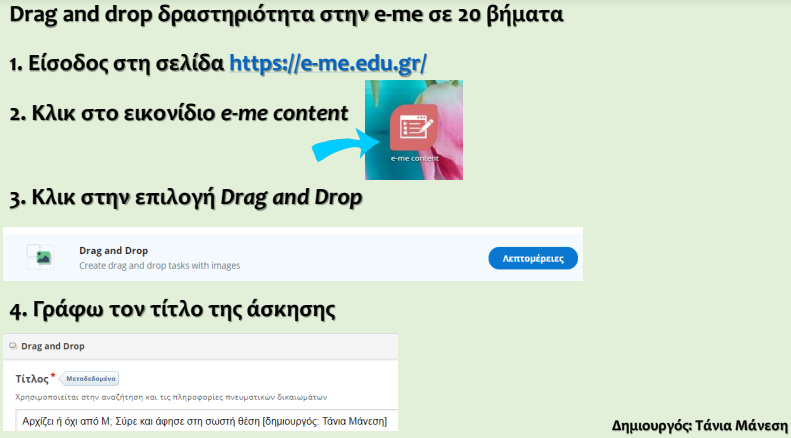Image resolution: width=791 pixels, height=438 pixels.
Task: Click into the Τίτλος title input field
Action: click(x=207, y=420)
